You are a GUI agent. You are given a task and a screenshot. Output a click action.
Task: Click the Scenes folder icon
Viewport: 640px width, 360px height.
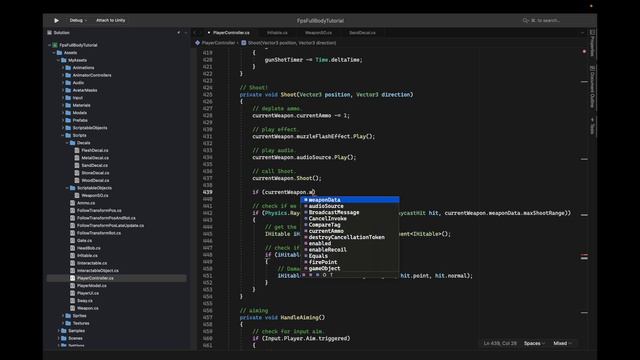(64, 338)
